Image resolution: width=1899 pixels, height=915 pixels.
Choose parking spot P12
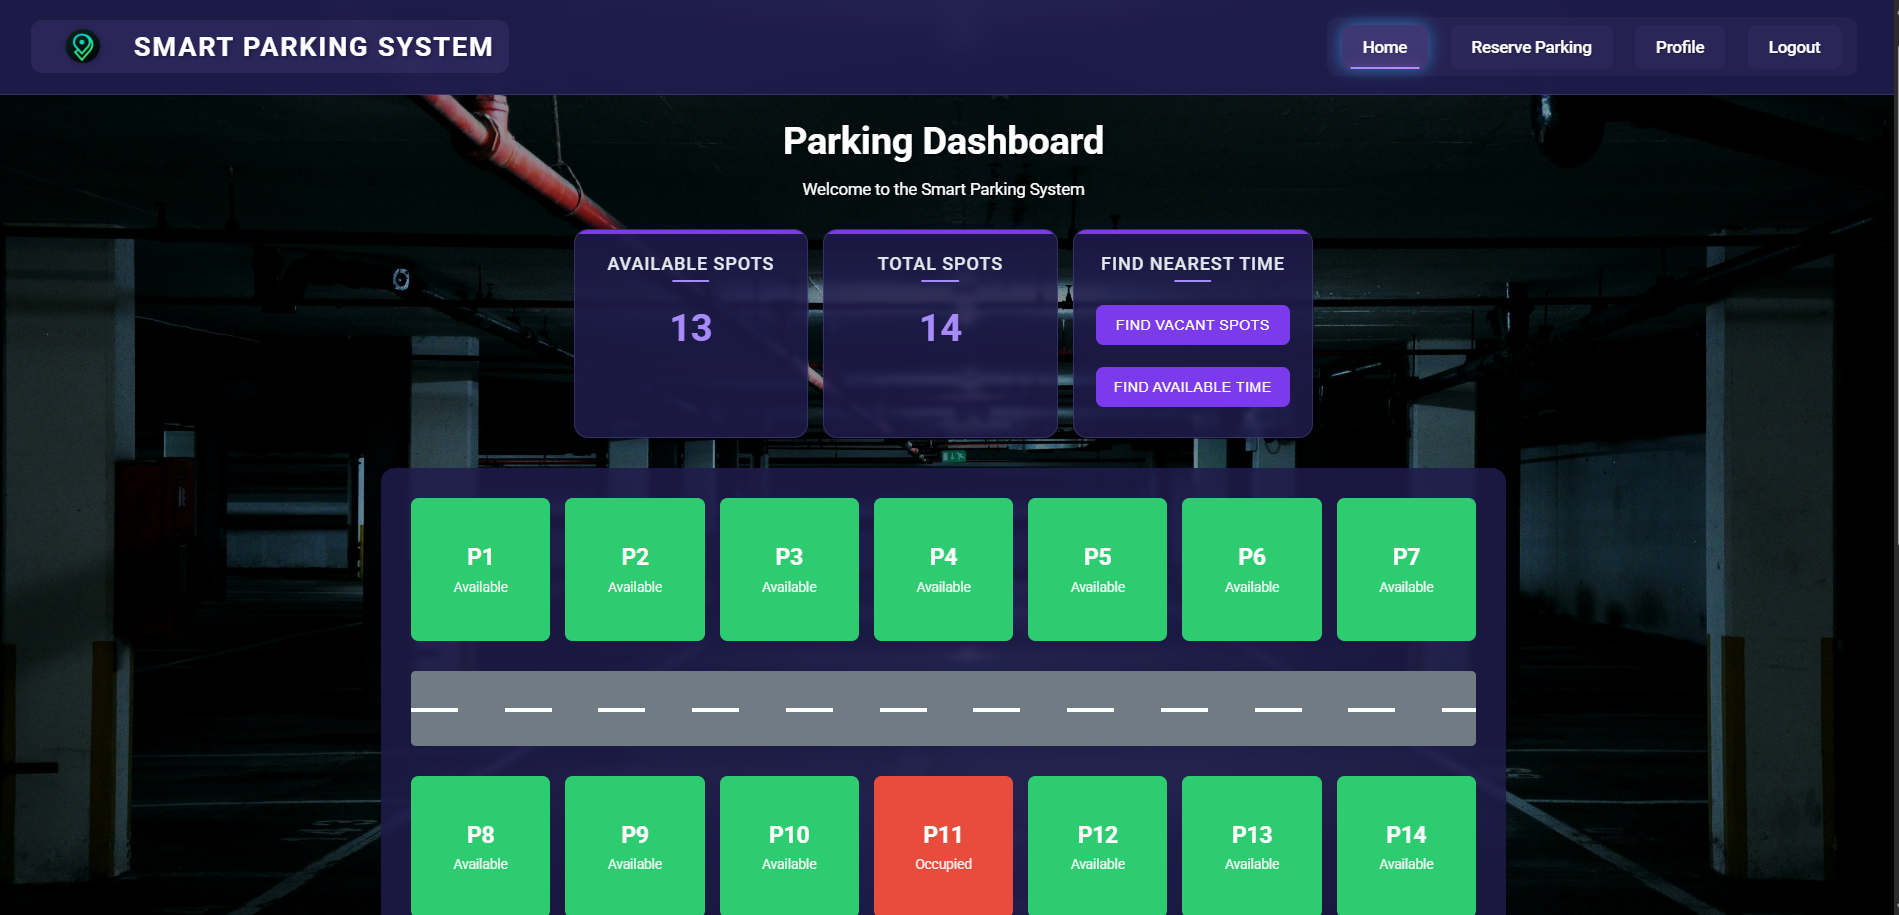pos(1097,845)
